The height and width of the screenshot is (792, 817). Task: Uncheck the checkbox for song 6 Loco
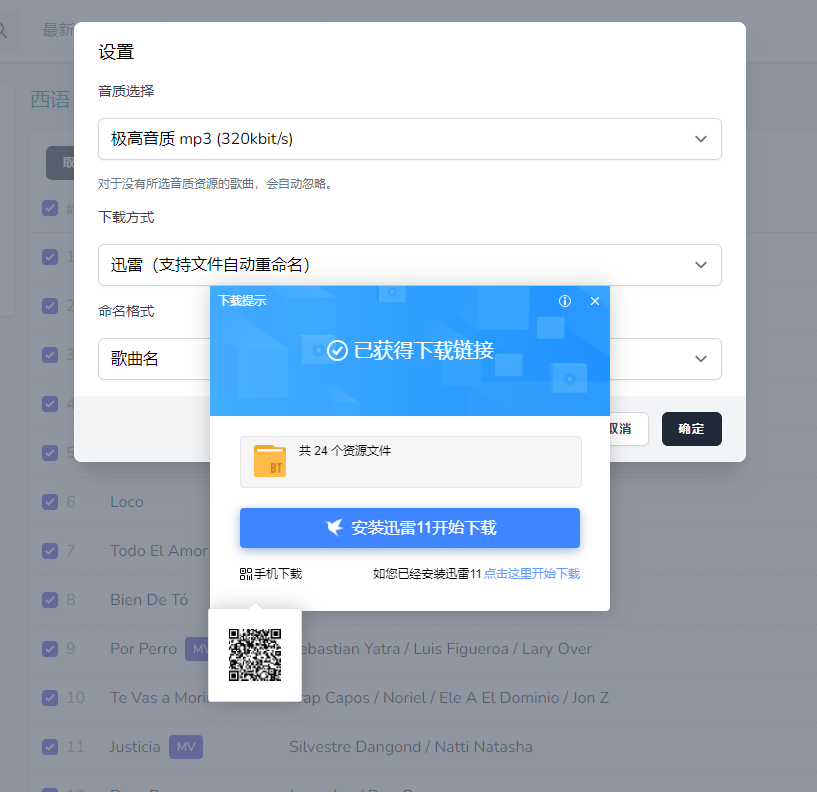click(50, 501)
